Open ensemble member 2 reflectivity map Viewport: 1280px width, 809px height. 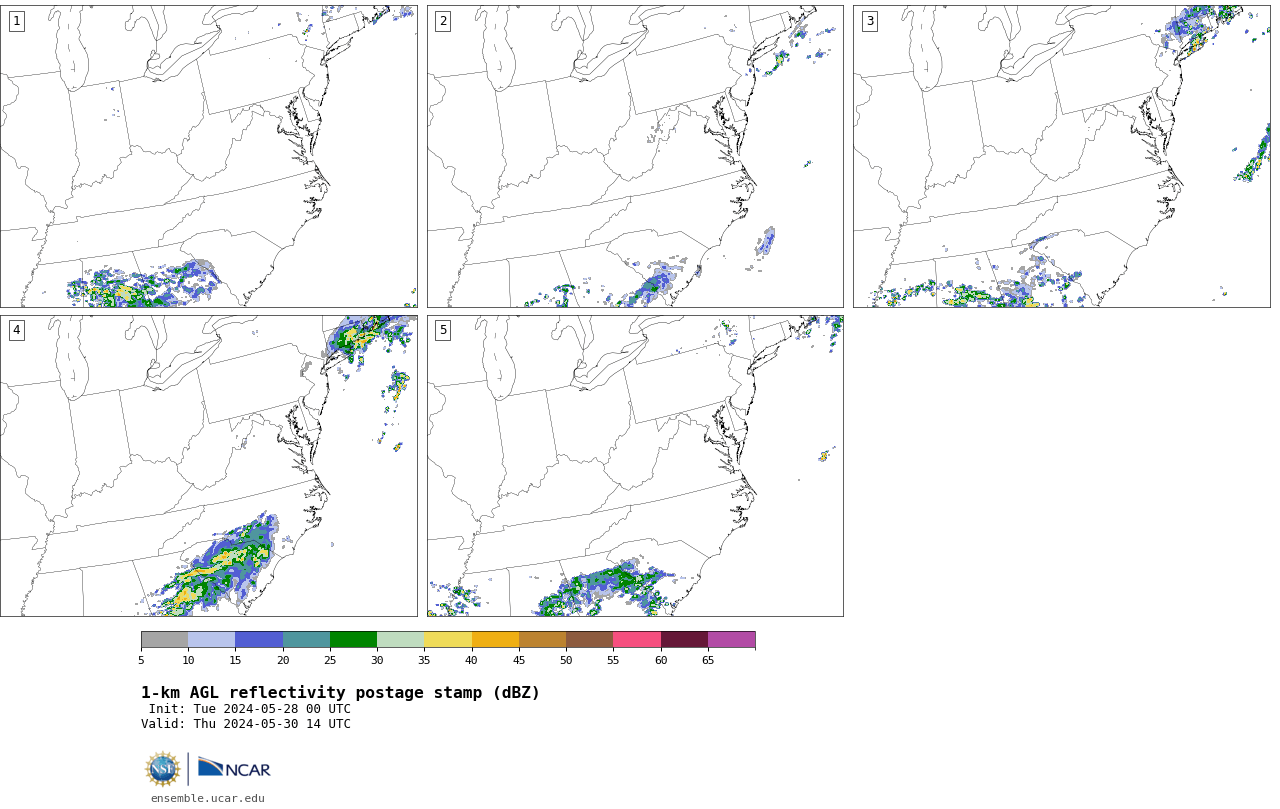pos(635,156)
